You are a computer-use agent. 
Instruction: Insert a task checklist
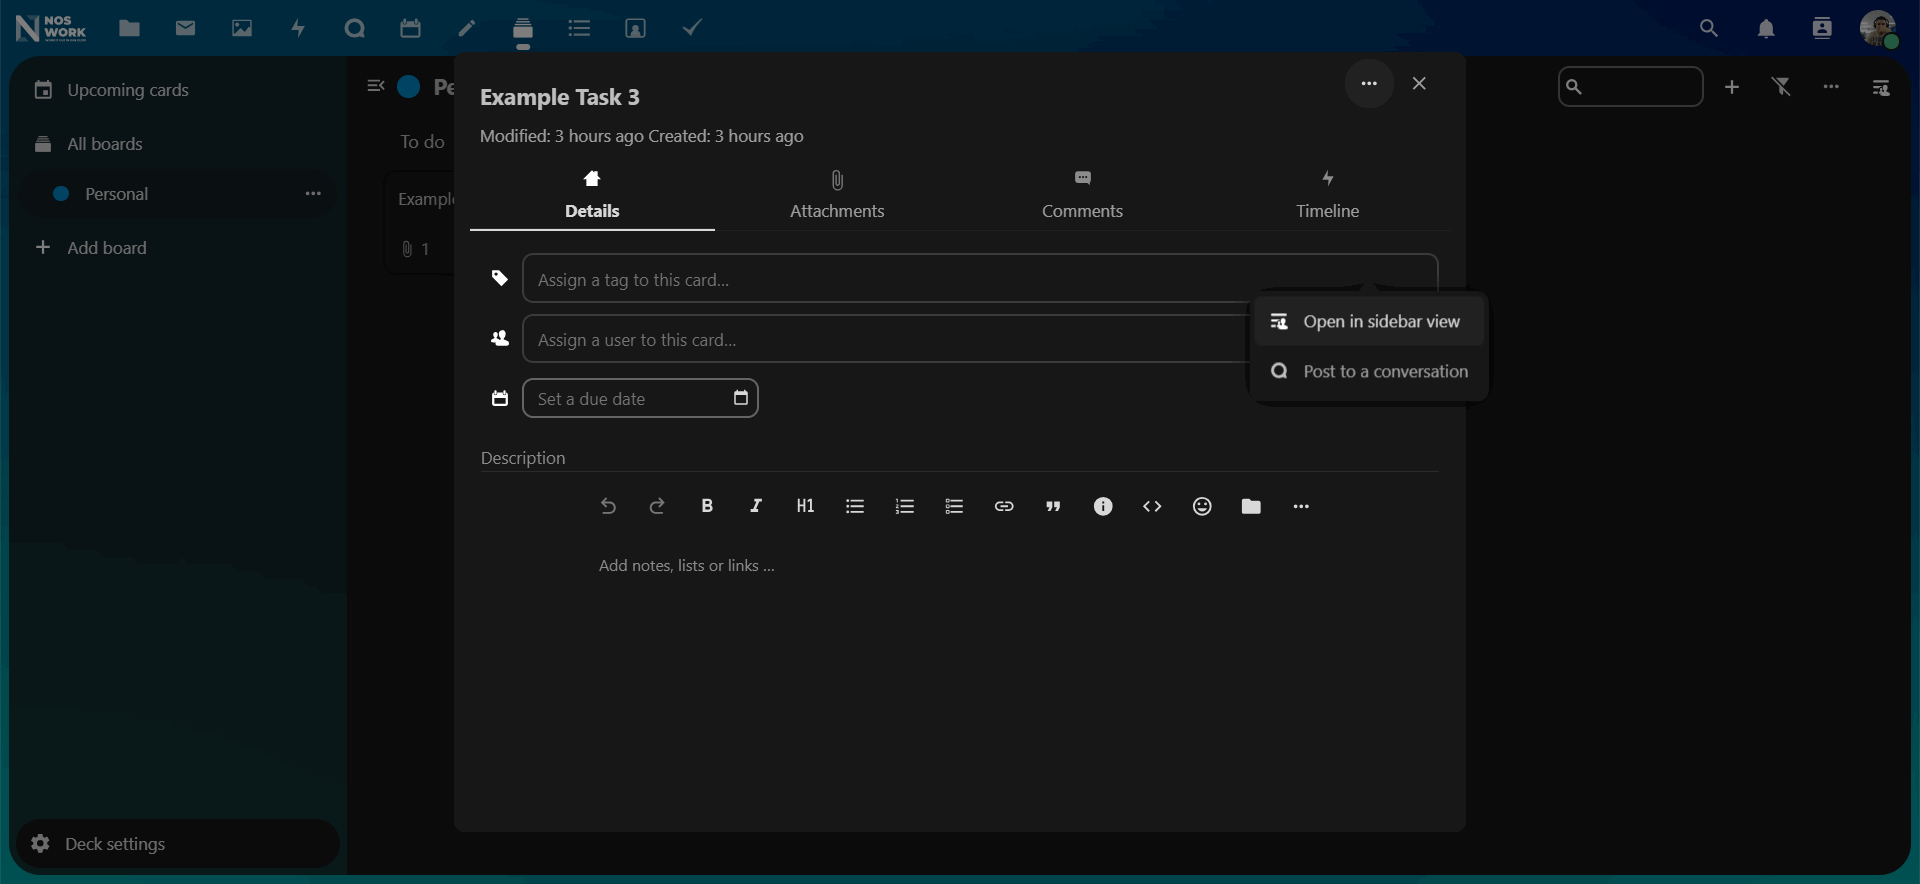954,507
